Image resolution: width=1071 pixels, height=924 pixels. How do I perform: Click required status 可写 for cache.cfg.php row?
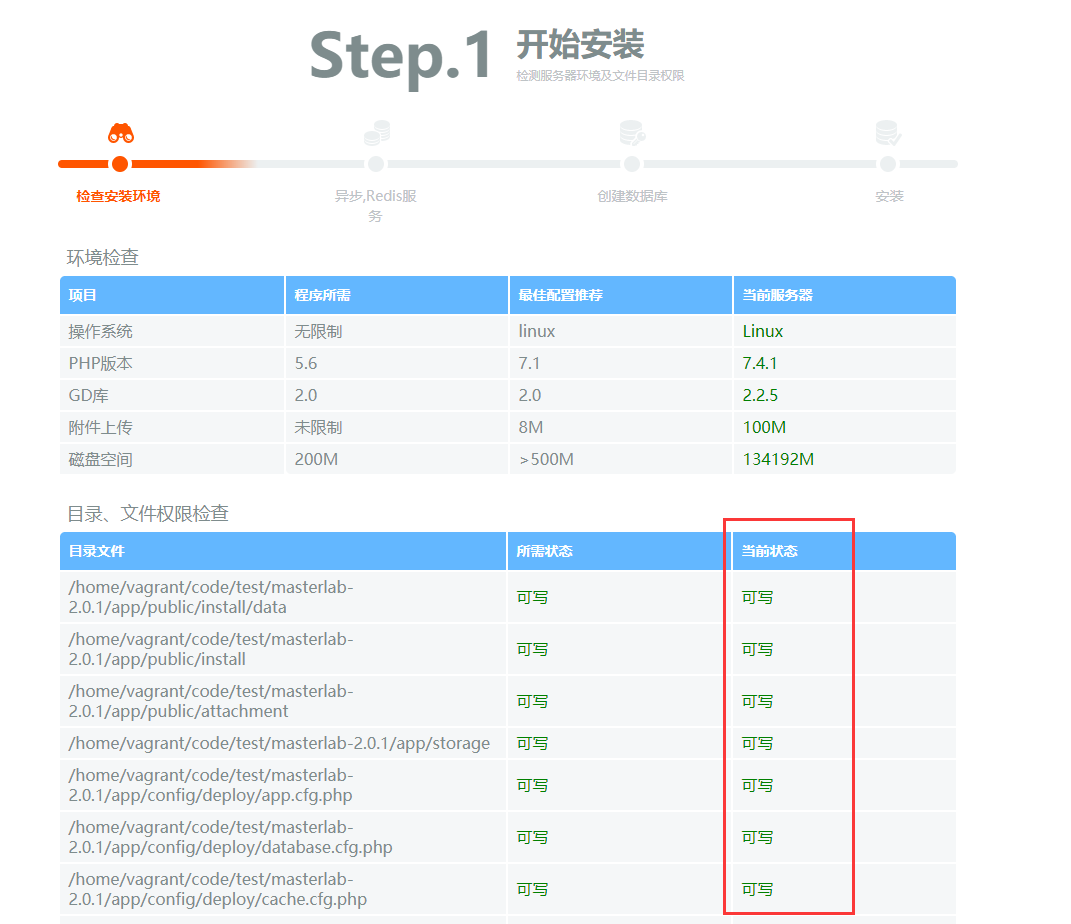click(x=532, y=889)
